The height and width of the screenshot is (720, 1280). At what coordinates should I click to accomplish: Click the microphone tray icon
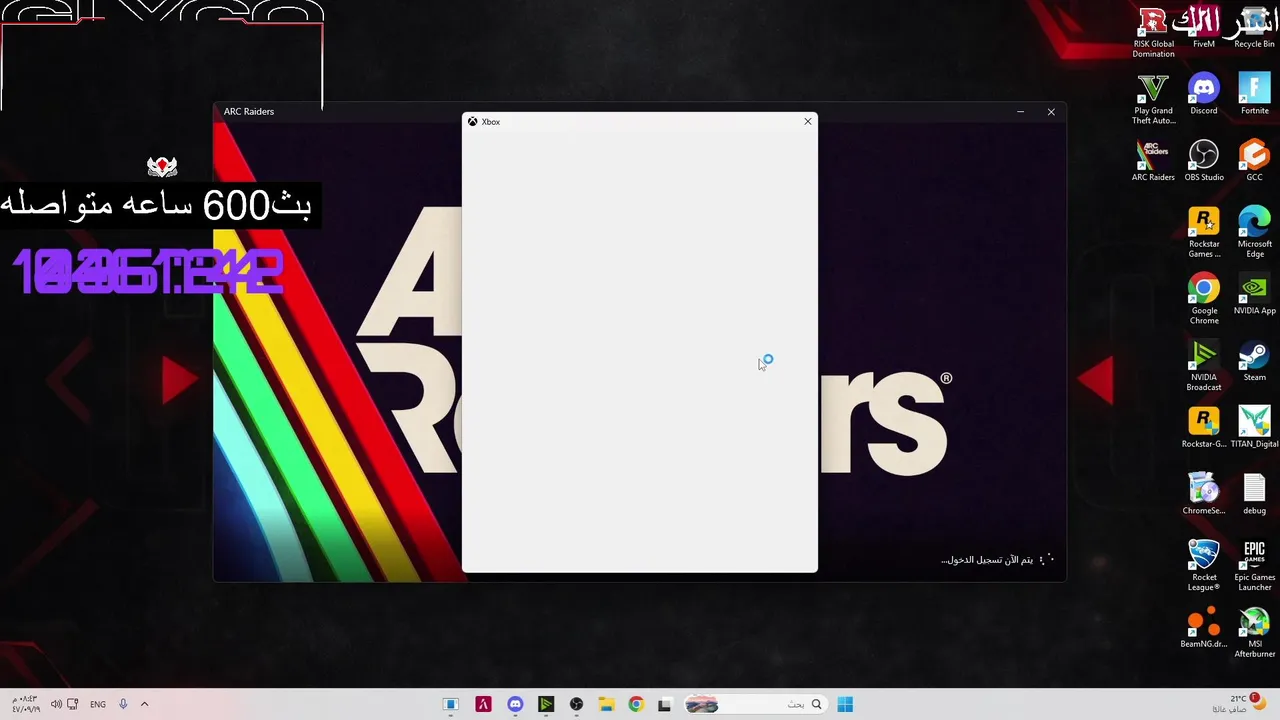pos(123,704)
